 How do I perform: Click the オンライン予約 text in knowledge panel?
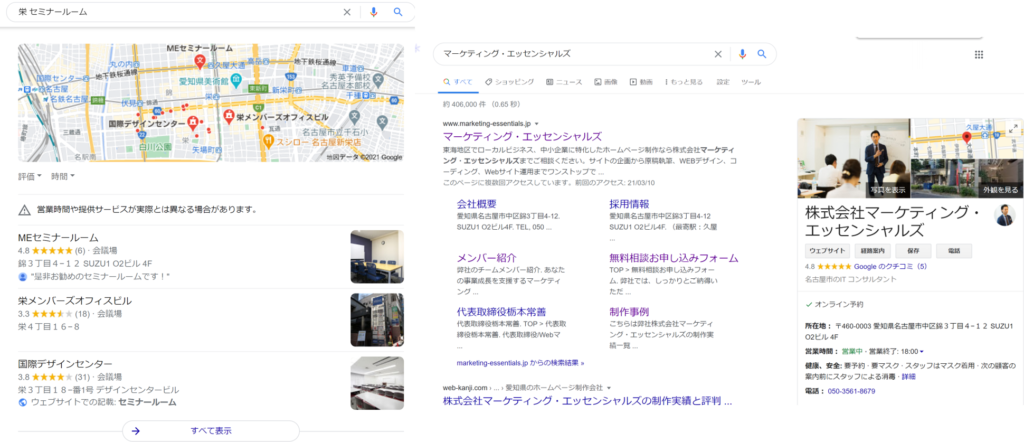point(839,304)
